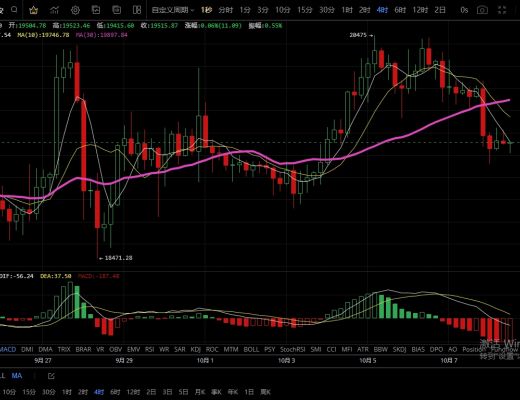Viewport: 520px width, 400px height.
Task: Select the 1秒 timeframe
Action: pyautogui.click(x=206, y=10)
